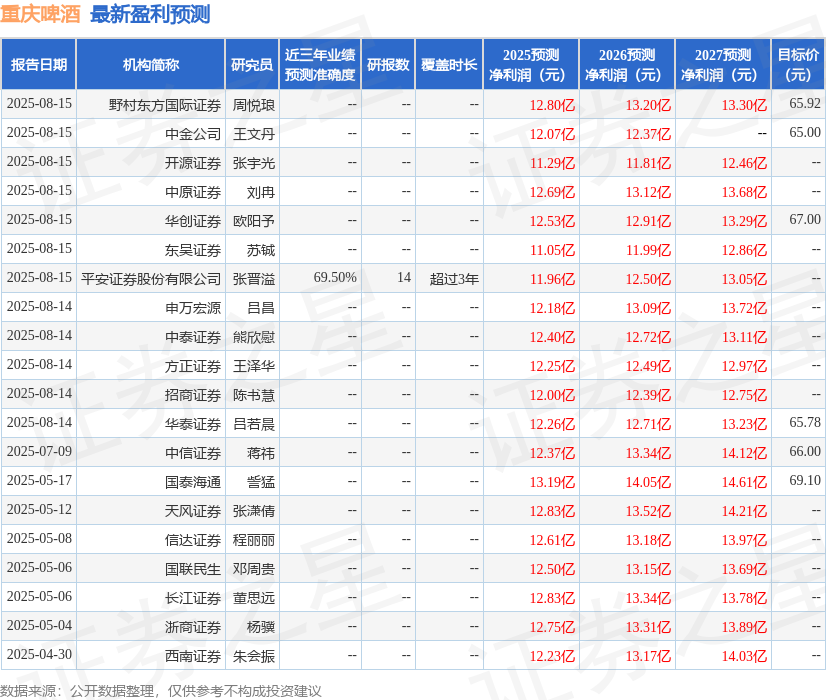Click target price 67.00

(x=805, y=219)
